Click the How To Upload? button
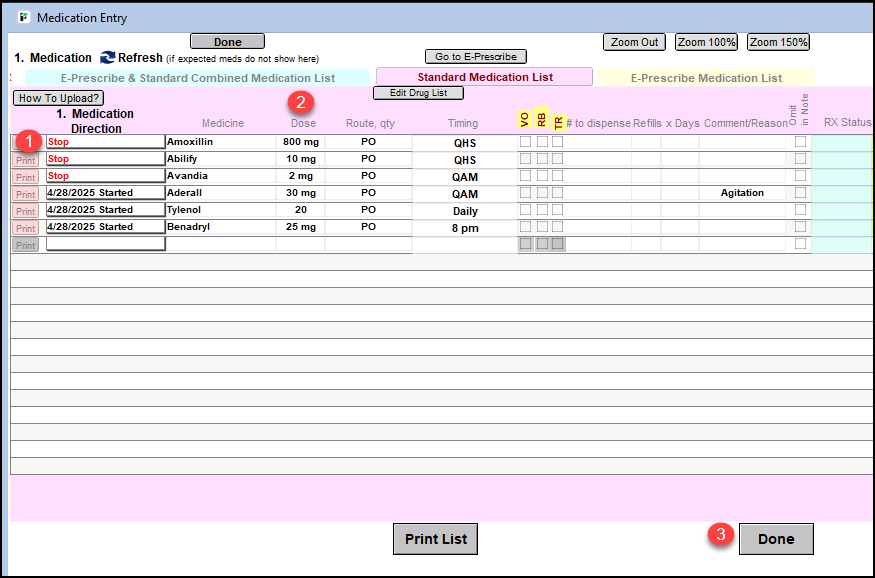This screenshot has width=875, height=578. tap(58, 98)
